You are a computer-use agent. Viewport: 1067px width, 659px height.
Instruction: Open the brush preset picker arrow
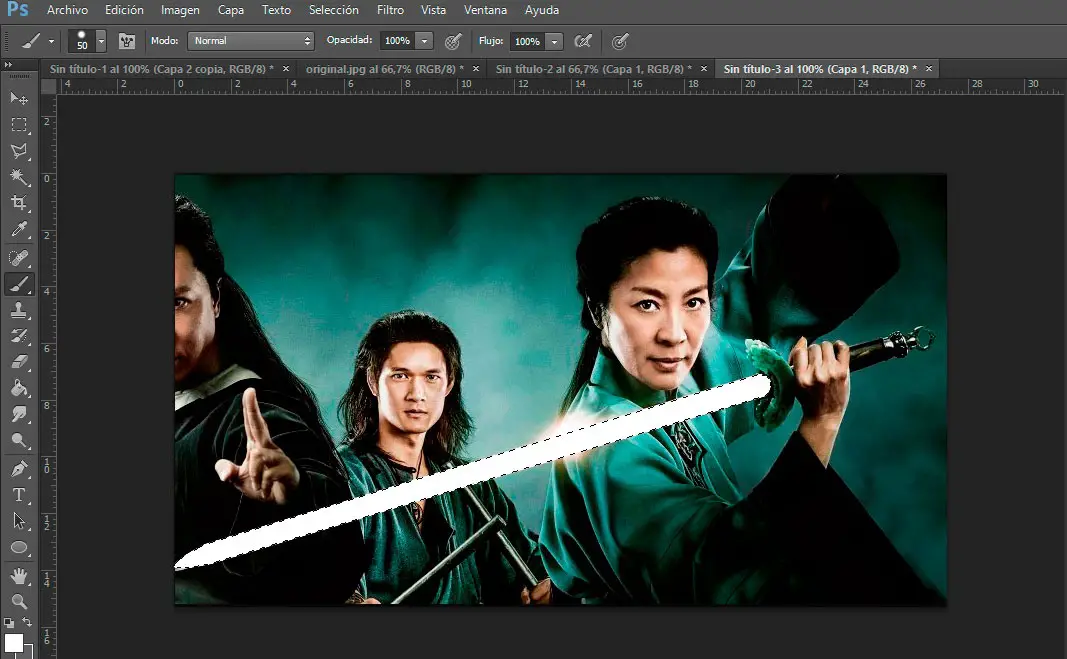(101, 42)
